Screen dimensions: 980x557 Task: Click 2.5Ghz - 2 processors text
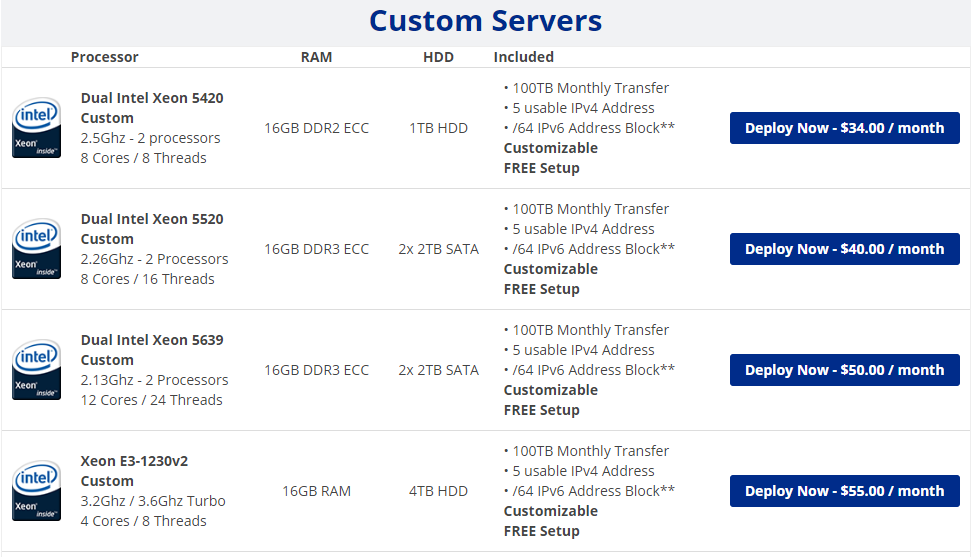tap(151, 138)
